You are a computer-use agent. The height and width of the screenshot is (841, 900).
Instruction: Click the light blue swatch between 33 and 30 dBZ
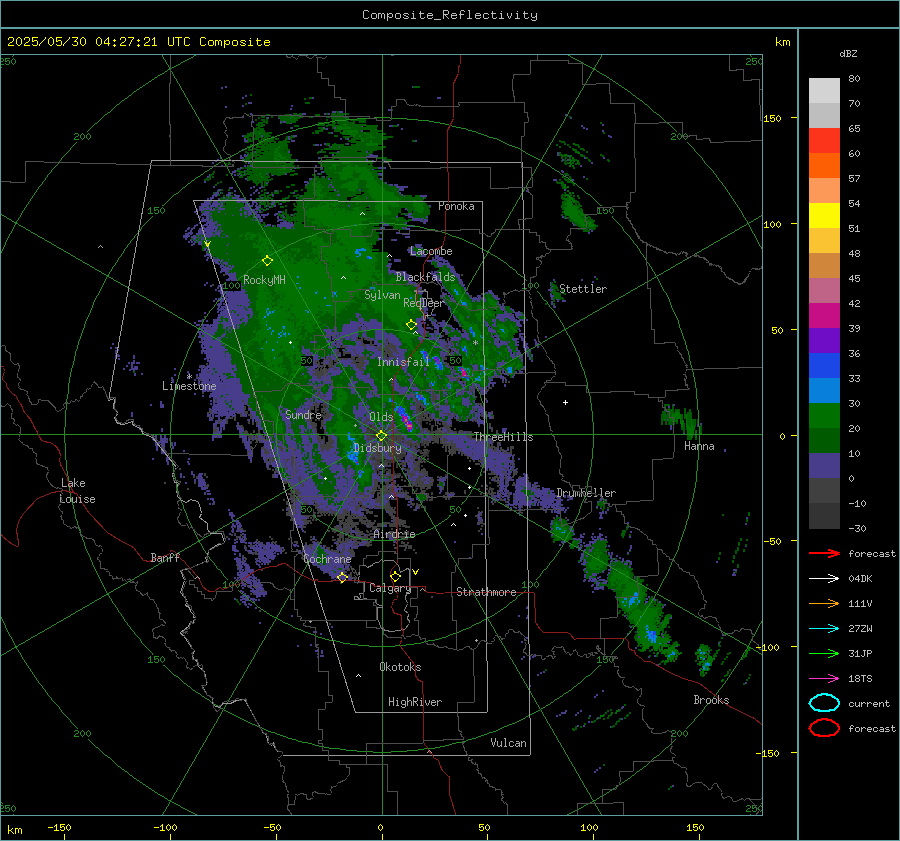tap(824, 390)
